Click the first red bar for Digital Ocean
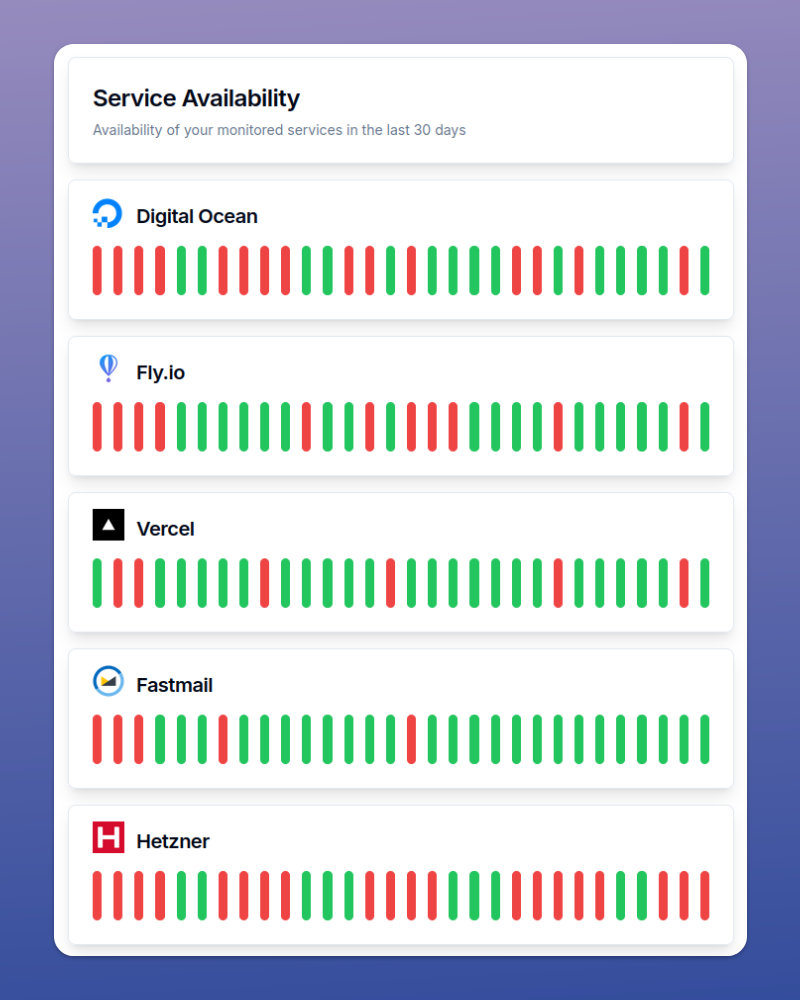 pyautogui.click(x=97, y=270)
